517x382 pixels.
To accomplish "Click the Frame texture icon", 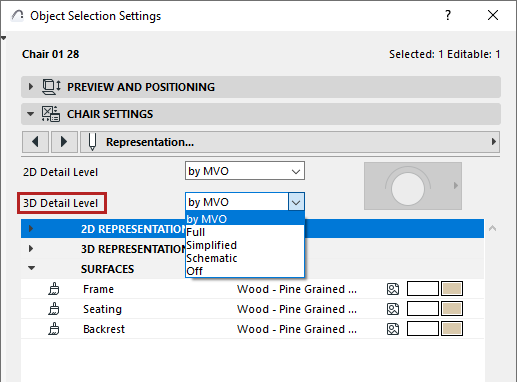I will click(x=393, y=289).
